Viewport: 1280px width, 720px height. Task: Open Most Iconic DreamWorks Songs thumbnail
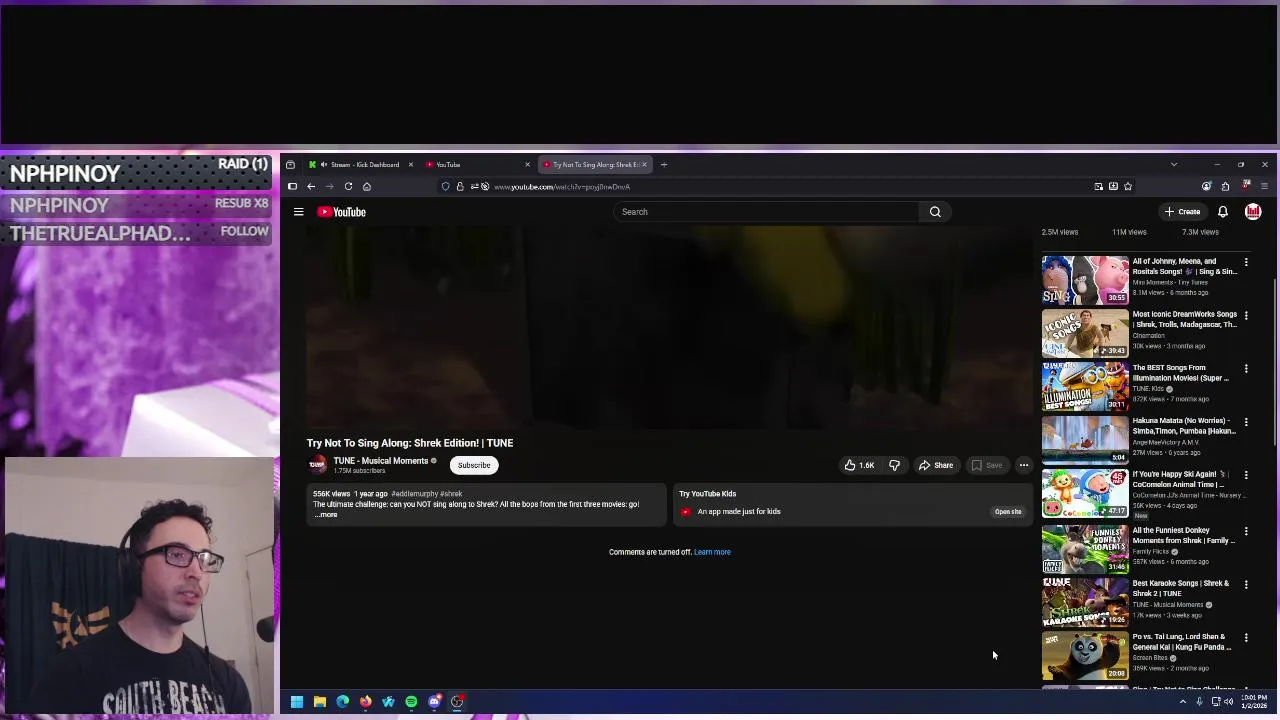(x=1085, y=333)
